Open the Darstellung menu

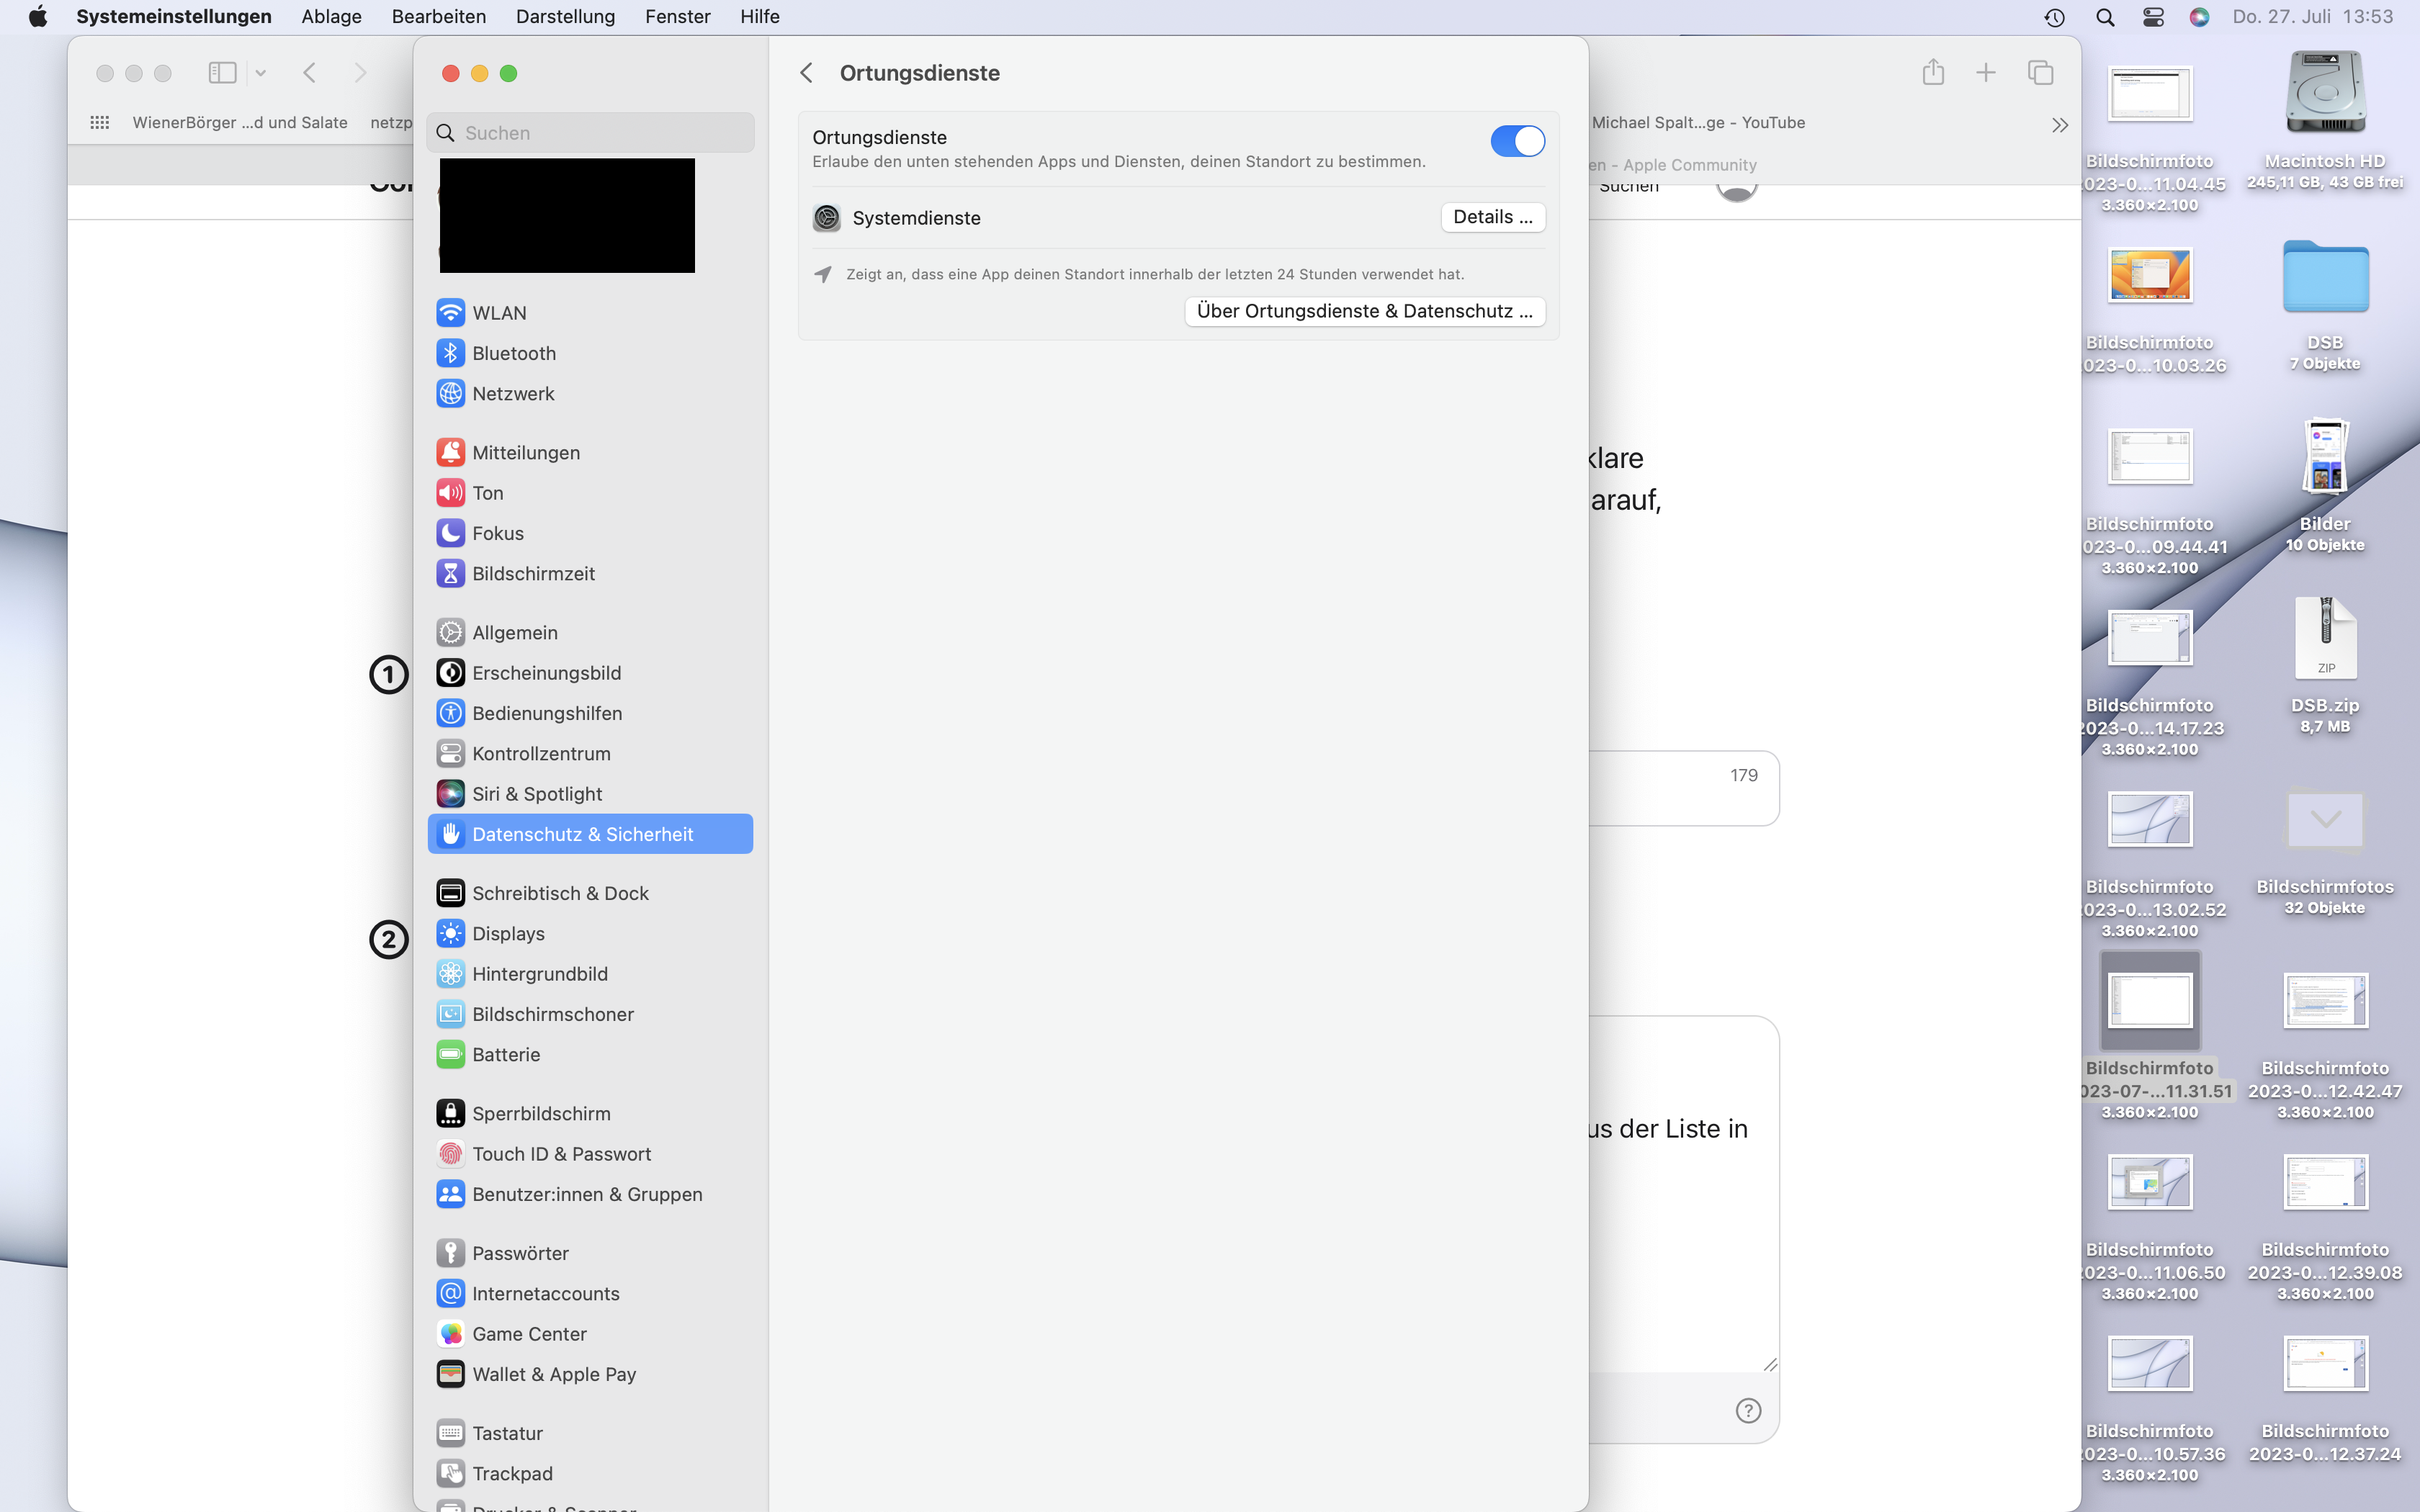(565, 17)
